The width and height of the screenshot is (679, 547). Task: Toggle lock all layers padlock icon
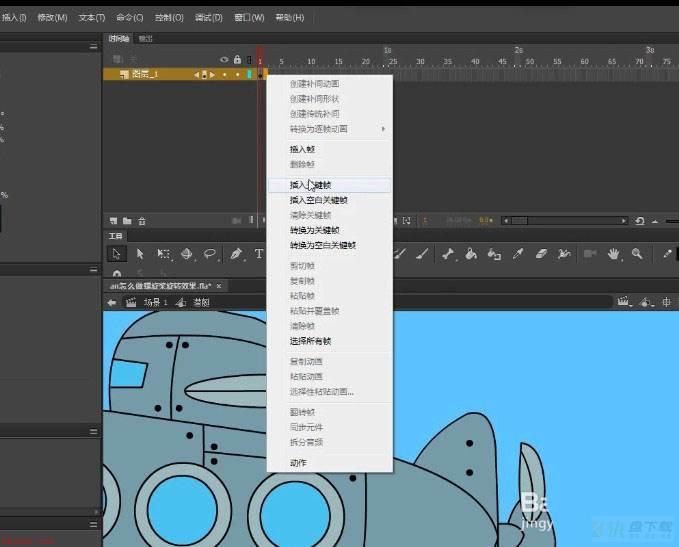click(x=237, y=60)
